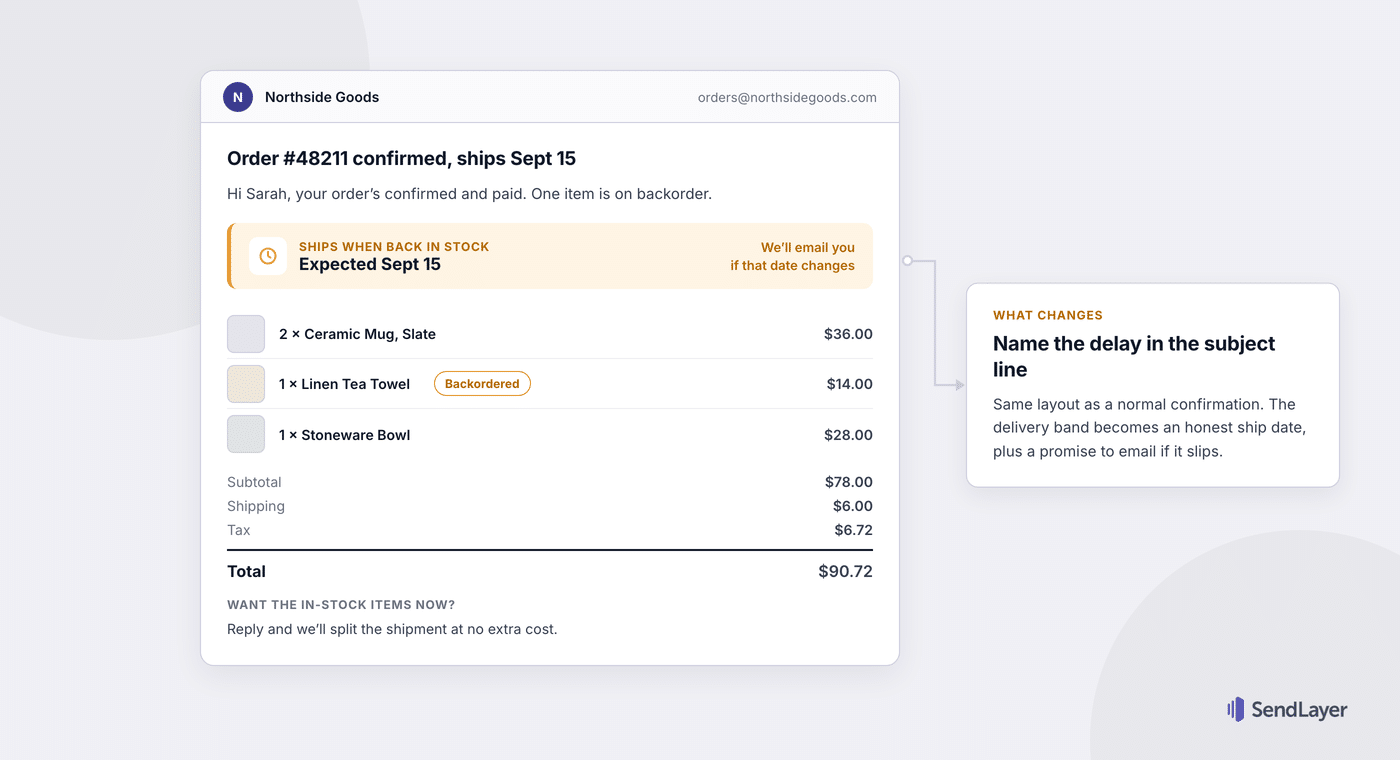Click the split the shipment reply text
Image resolution: width=1400 pixels, height=760 pixels.
(392, 629)
